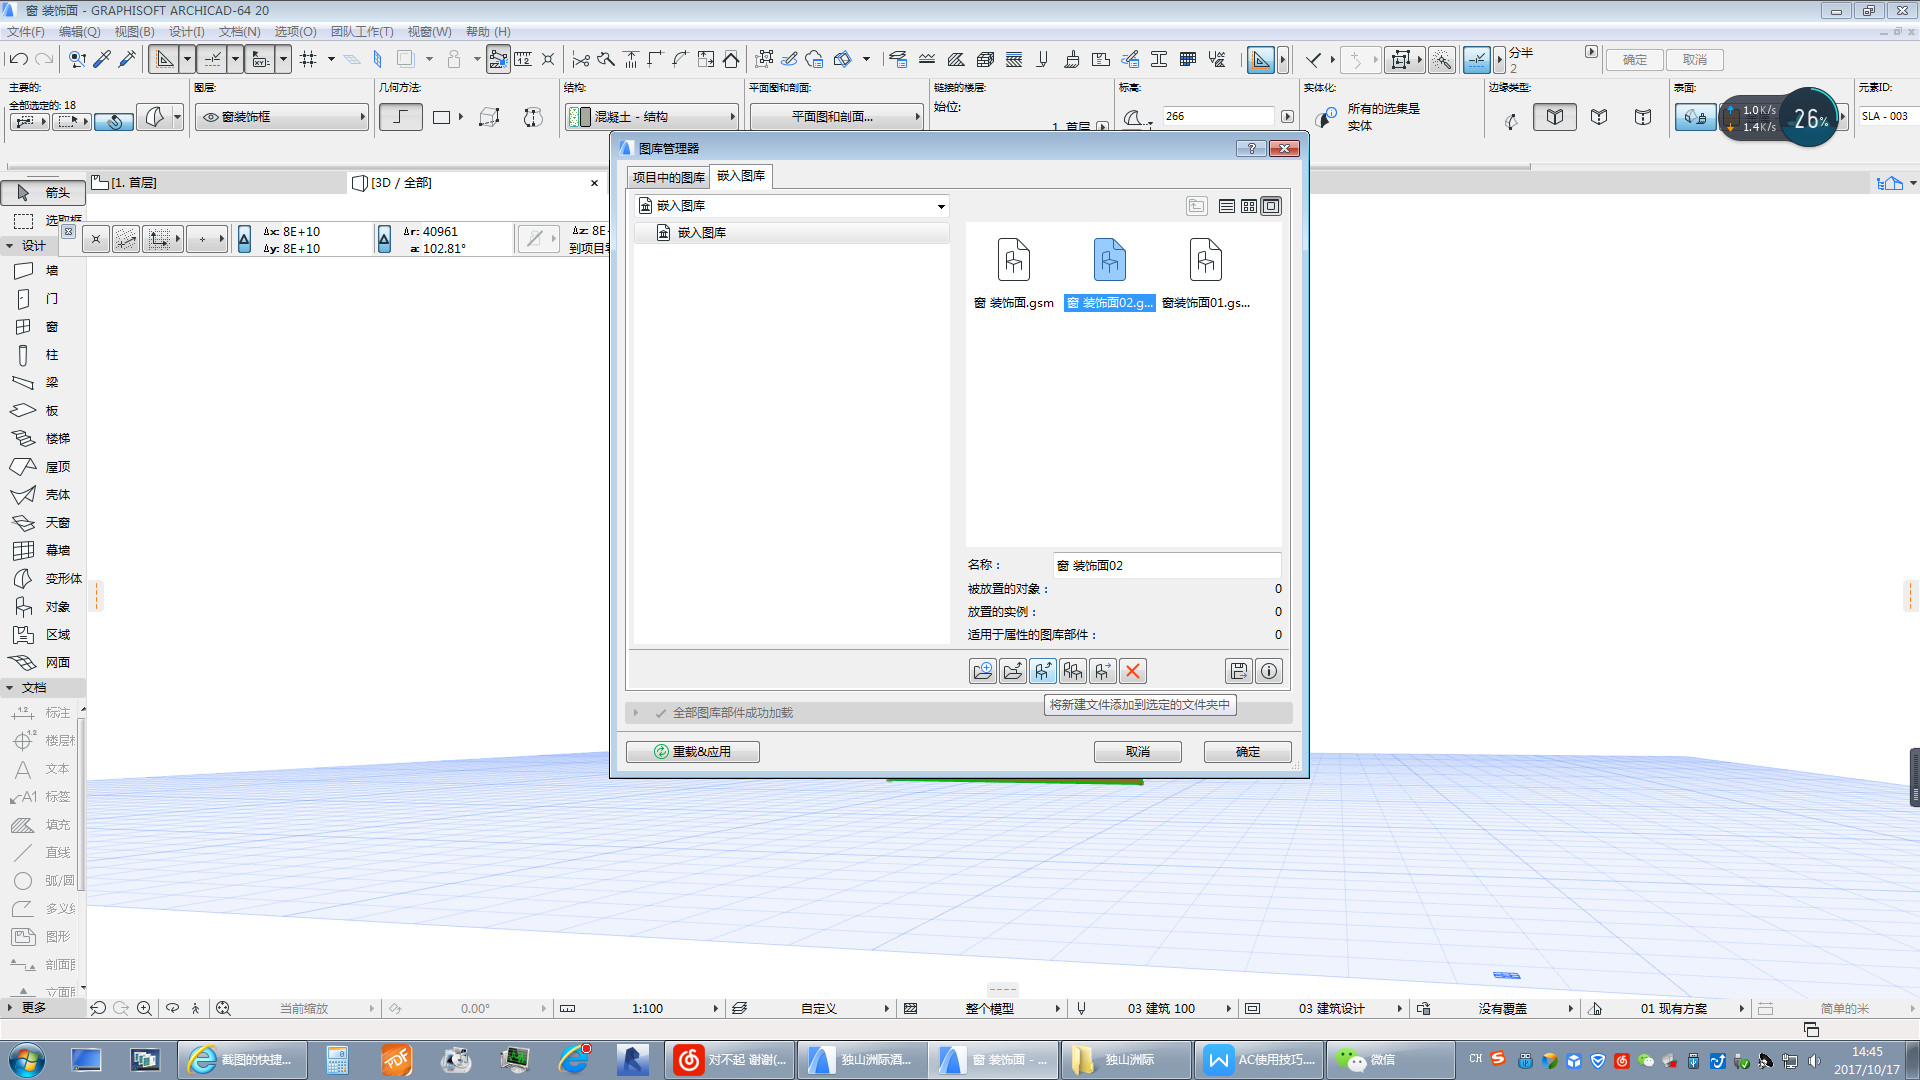The width and height of the screenshot is (1920, 1080).
Task: Select the 墙 wall tool
Action: click(x=43, y=271)
